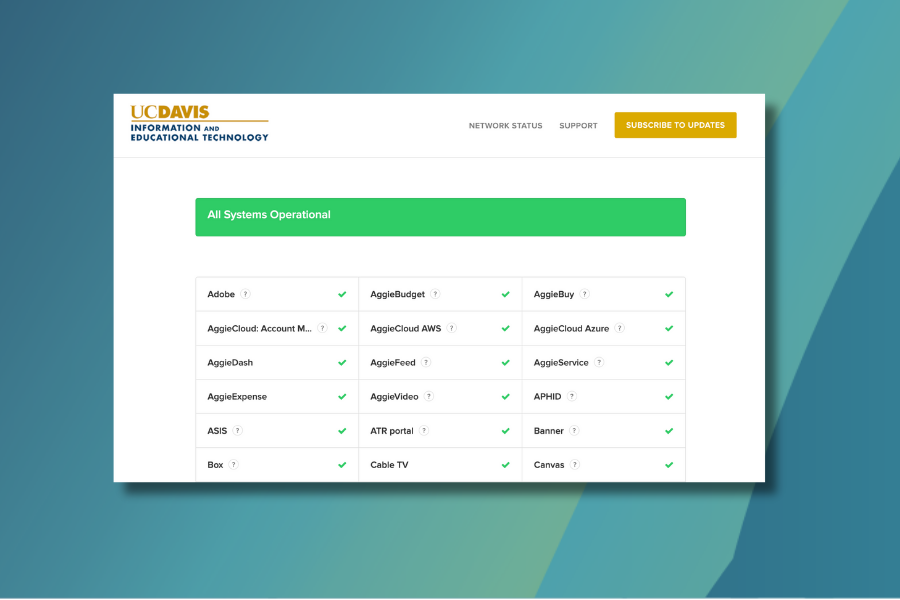Image resolution: width=900 pixels, height=600 pixels.
Task: Click the question mark beside ATR portal
Action: [x=424, y=430]
